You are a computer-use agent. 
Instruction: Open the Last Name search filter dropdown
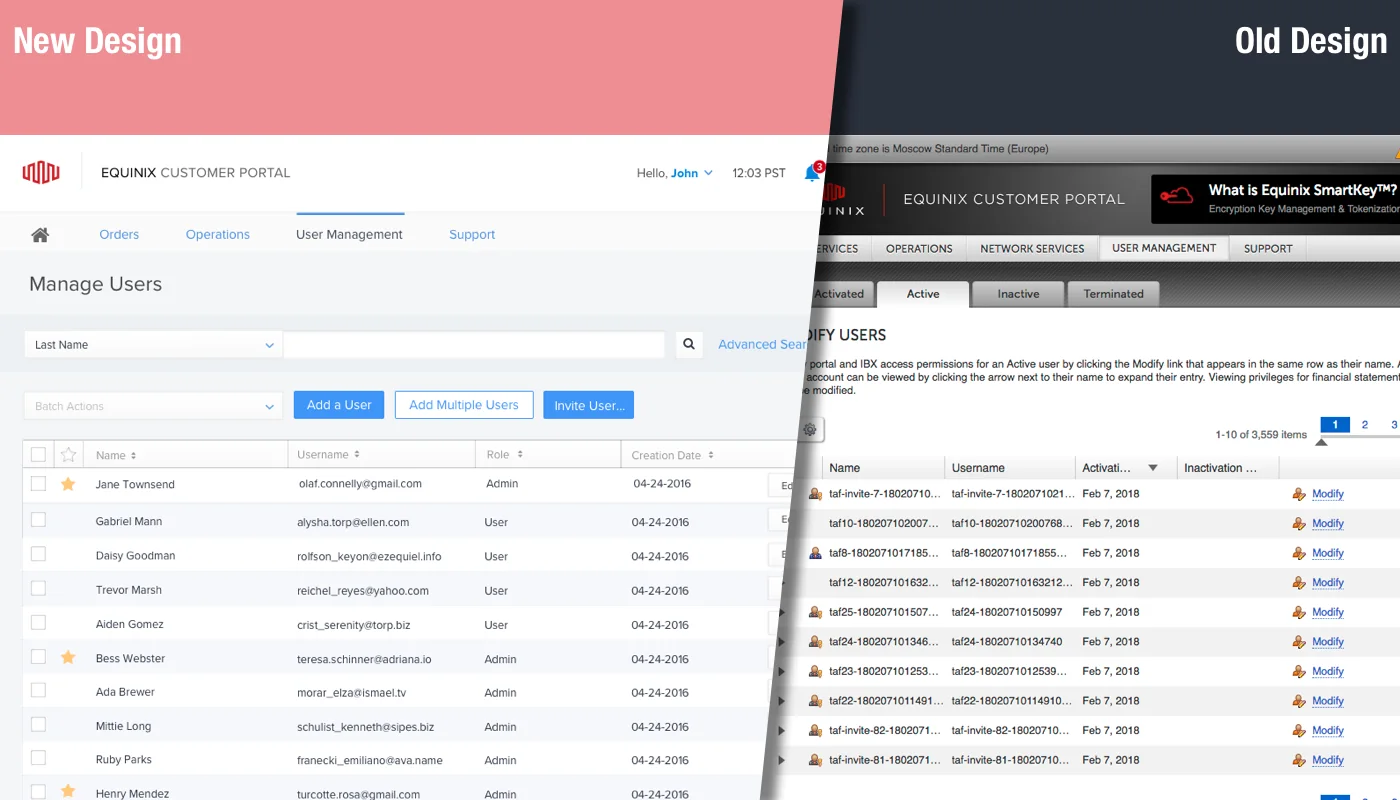(154, 345)
